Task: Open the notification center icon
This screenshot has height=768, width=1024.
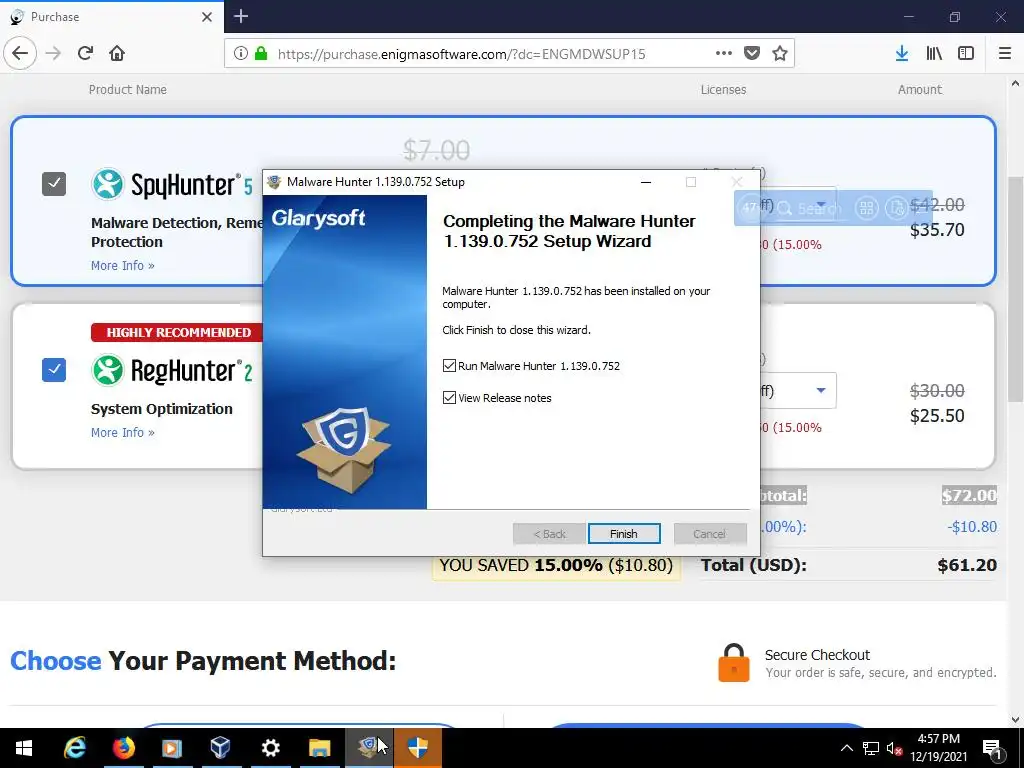Action: (x=992, y=748)
